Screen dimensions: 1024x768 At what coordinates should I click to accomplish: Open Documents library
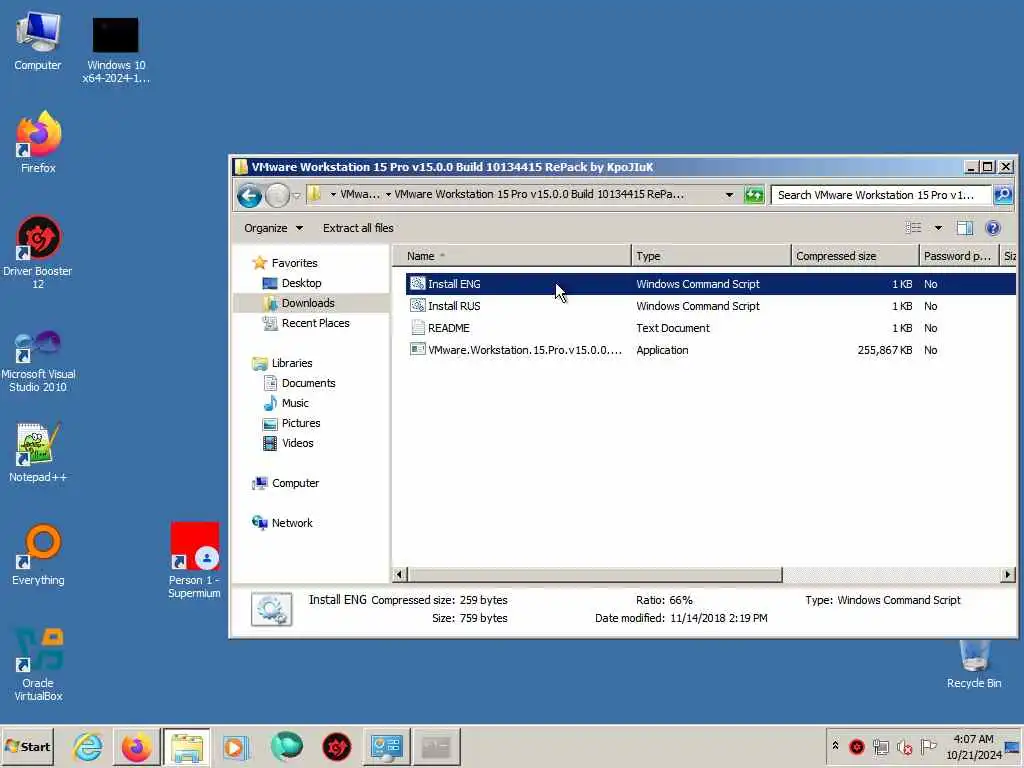coord(308,383)
